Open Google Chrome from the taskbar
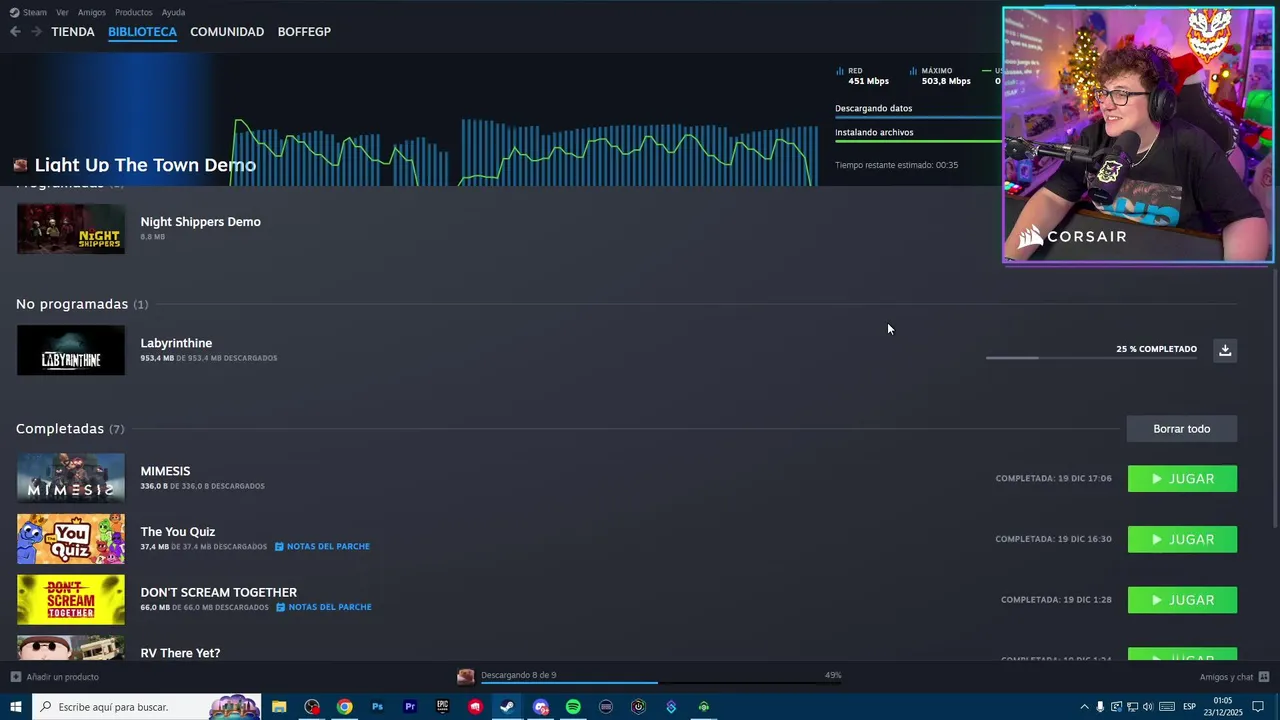Viewport: 1280px width, 720px height. pos(344,707)
